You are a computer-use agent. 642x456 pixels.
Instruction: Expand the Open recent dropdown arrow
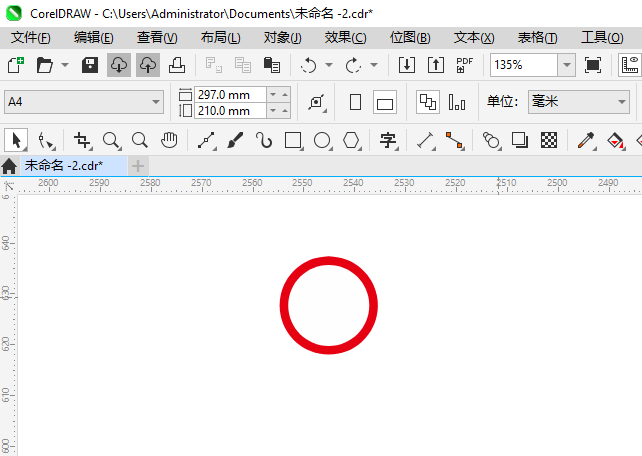65,65
